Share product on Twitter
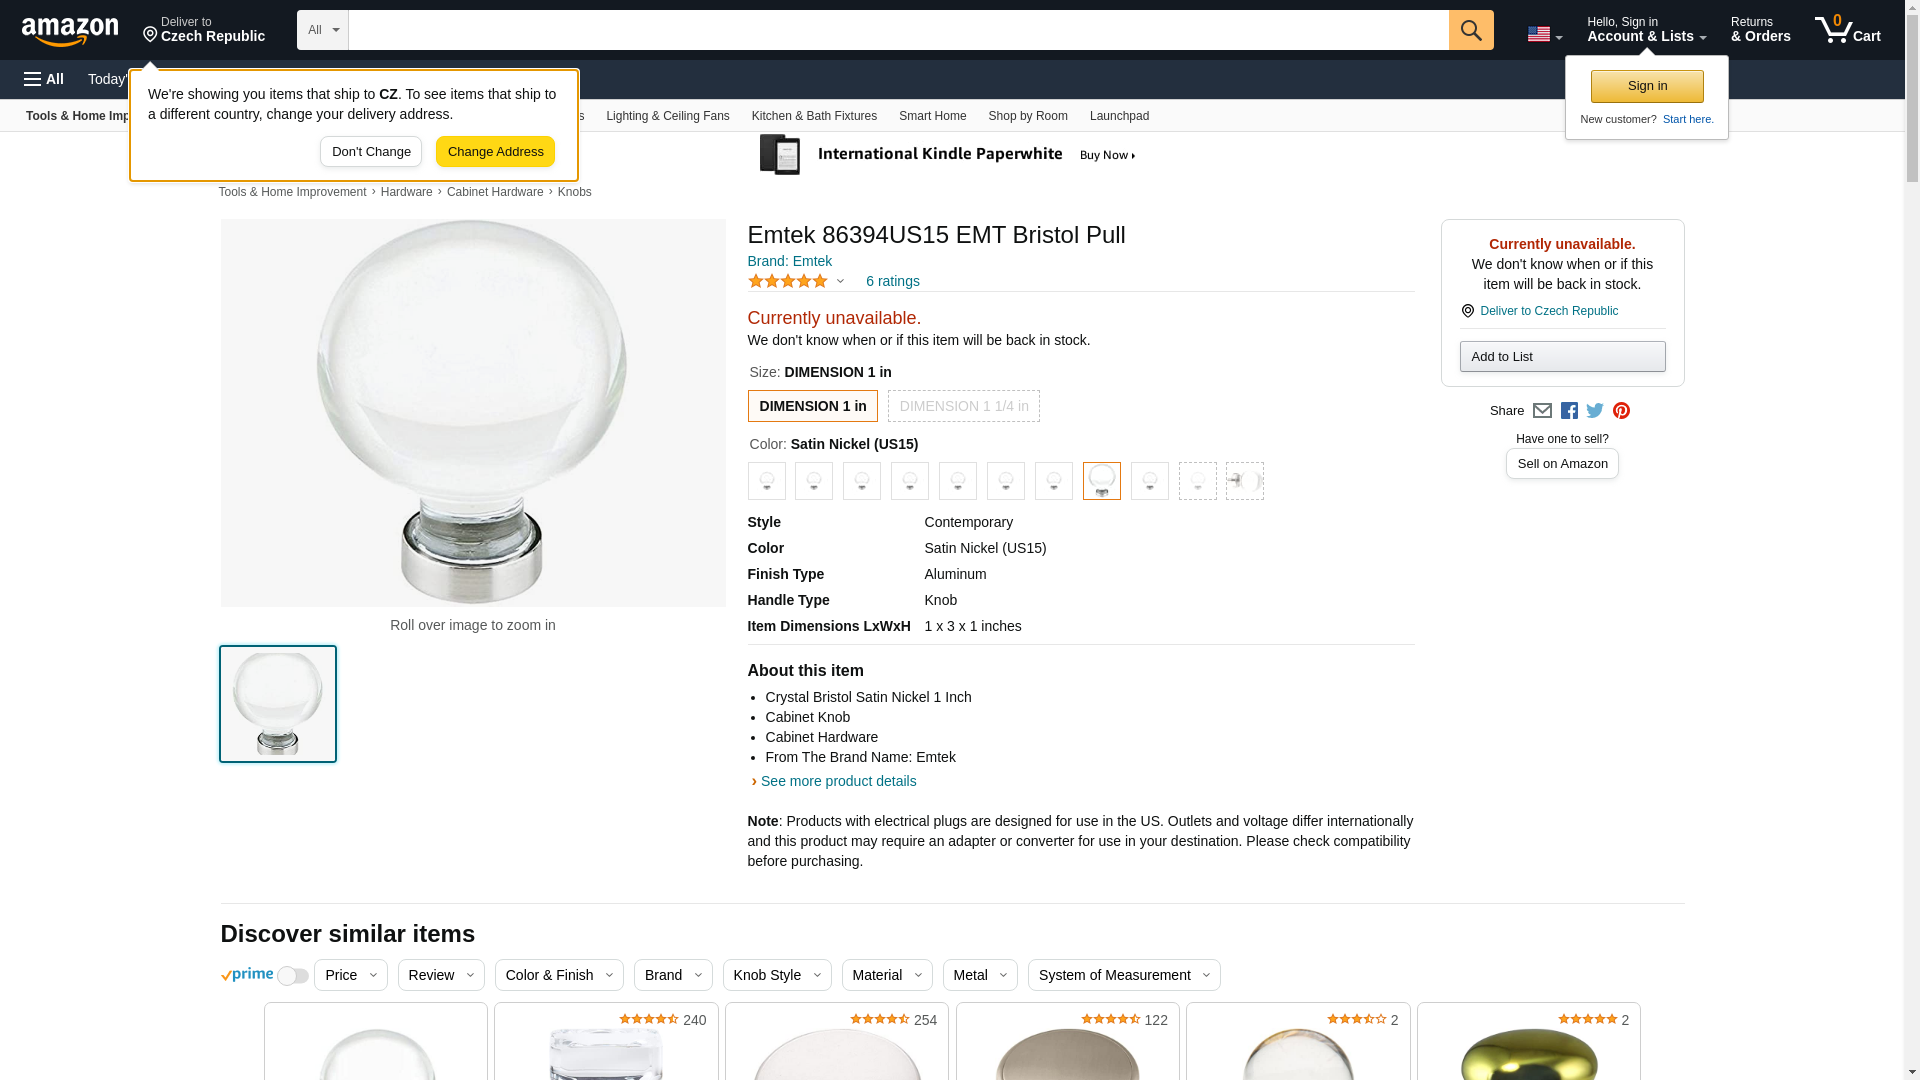 click(1595, 411)
